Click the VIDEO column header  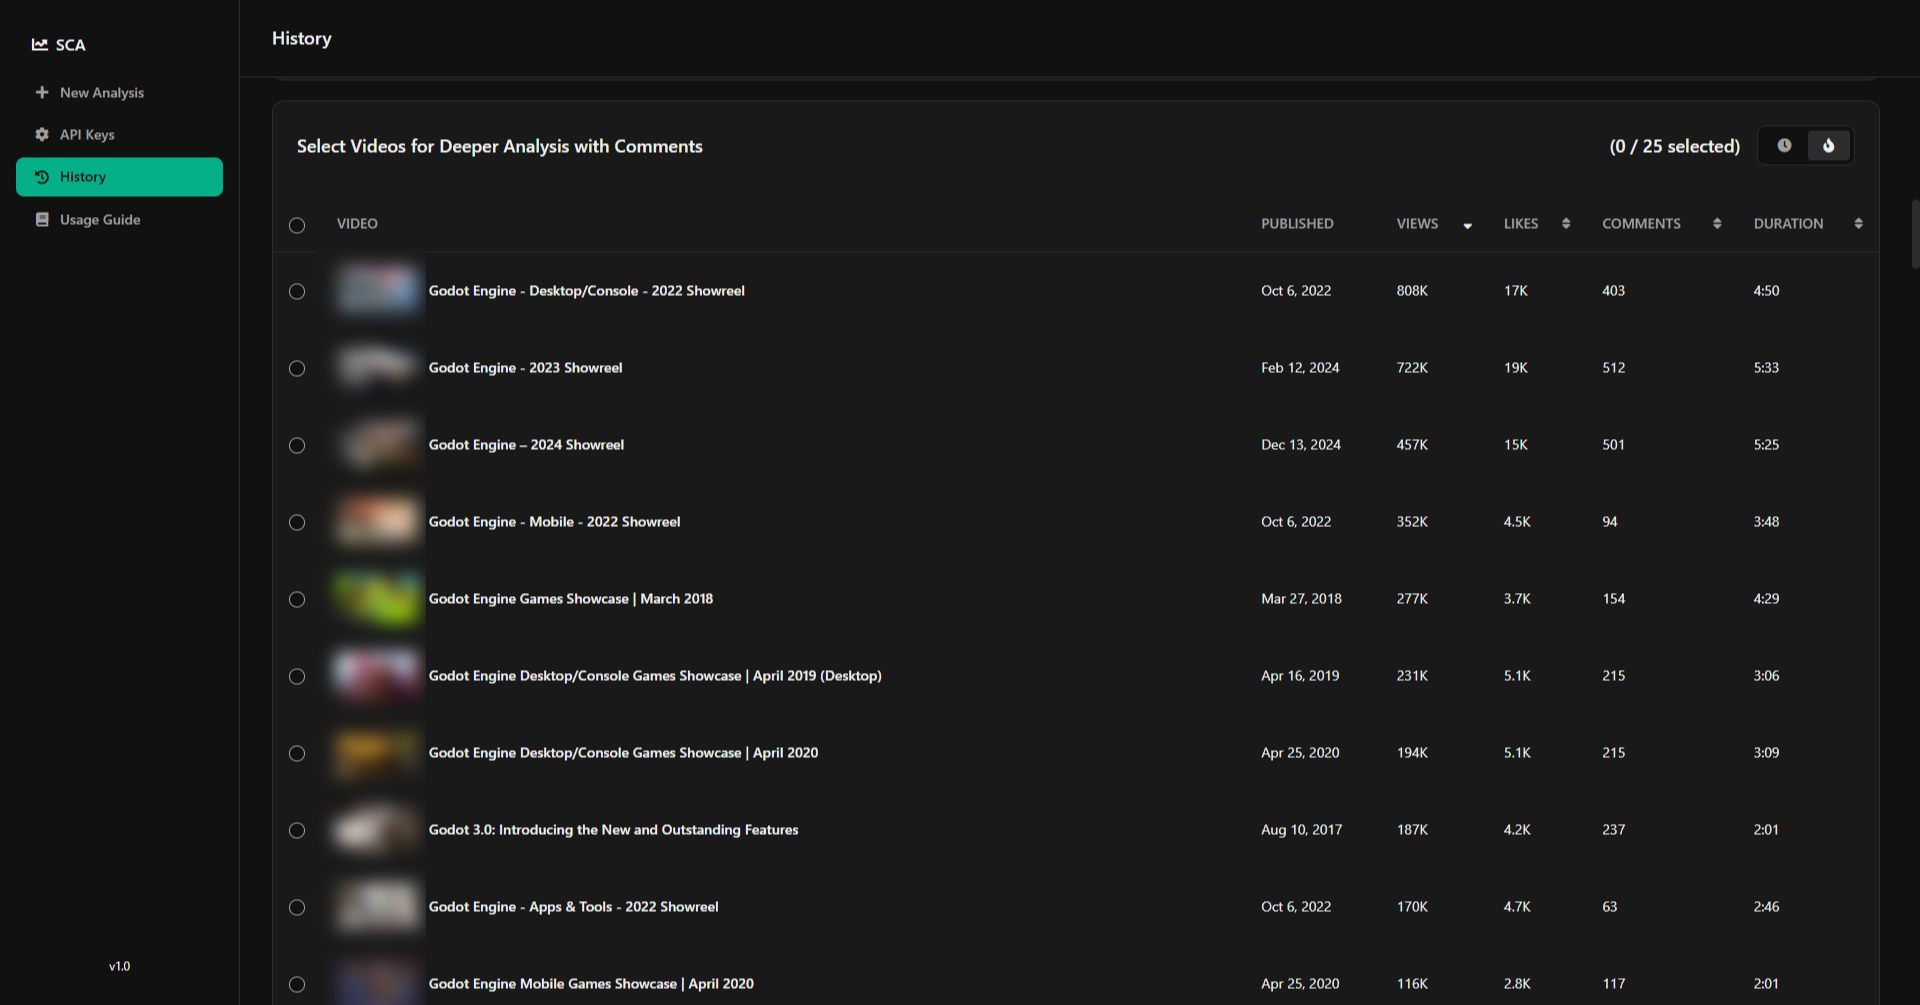pos(357,223)
